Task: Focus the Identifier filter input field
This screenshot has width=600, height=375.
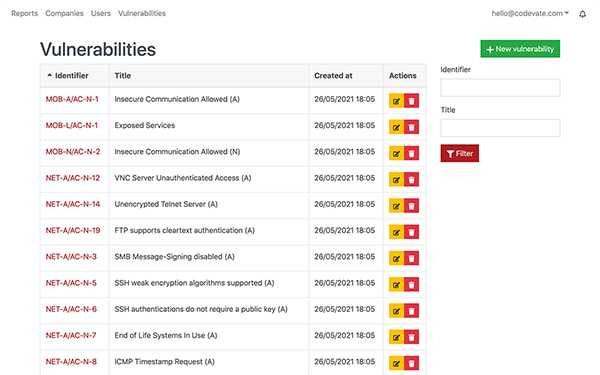Action: click(500, 88)
